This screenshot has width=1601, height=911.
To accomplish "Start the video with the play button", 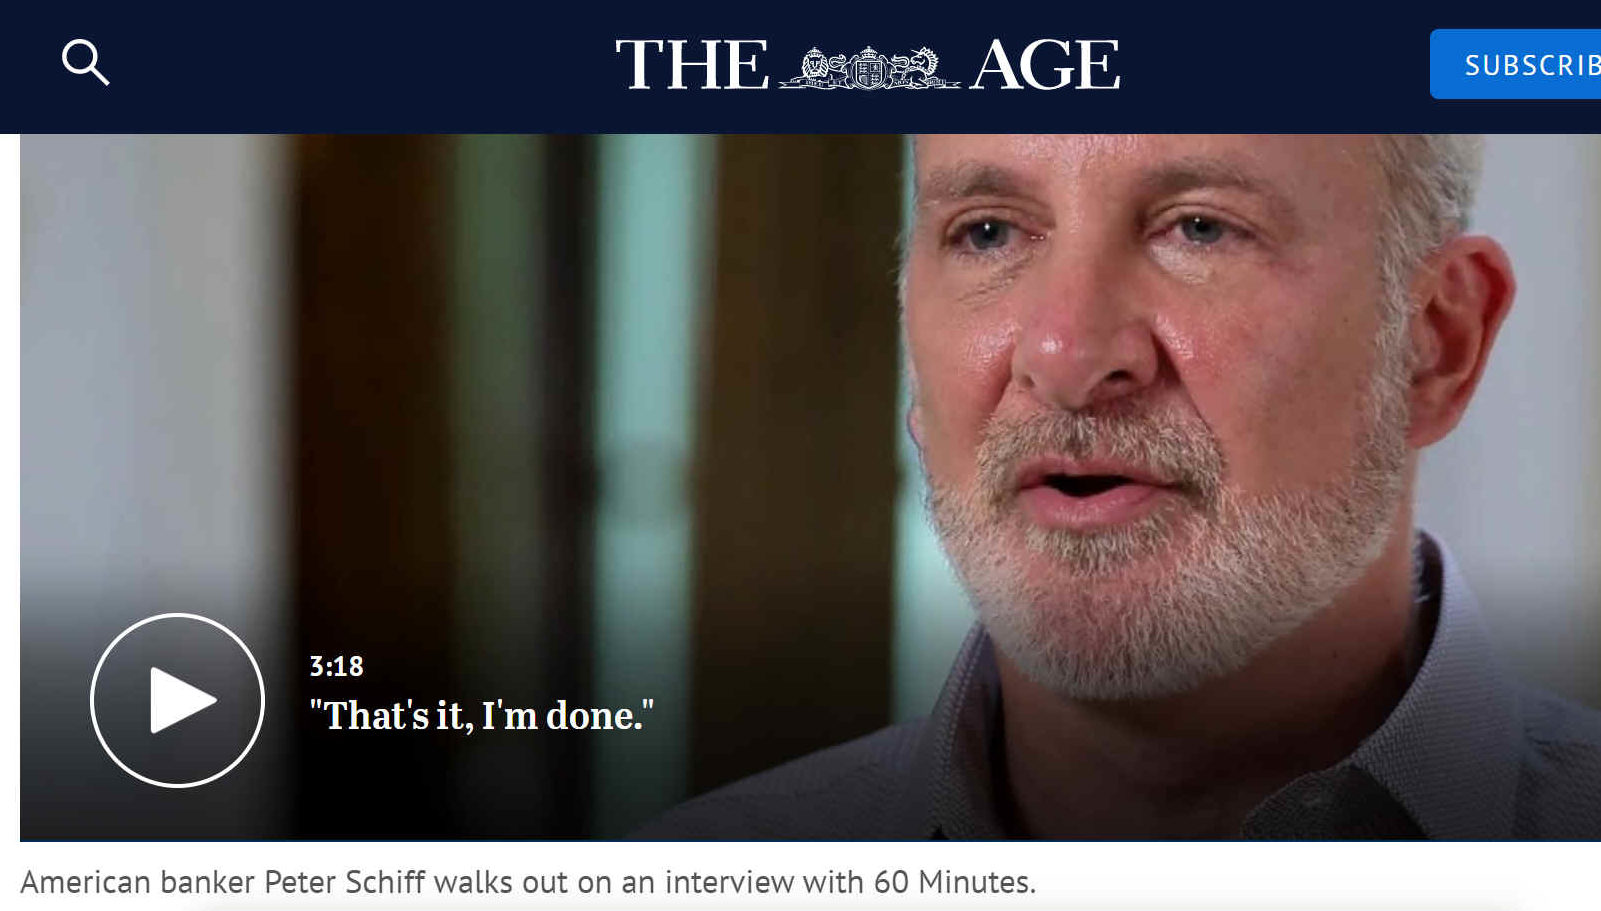I will tap(177, 700).
